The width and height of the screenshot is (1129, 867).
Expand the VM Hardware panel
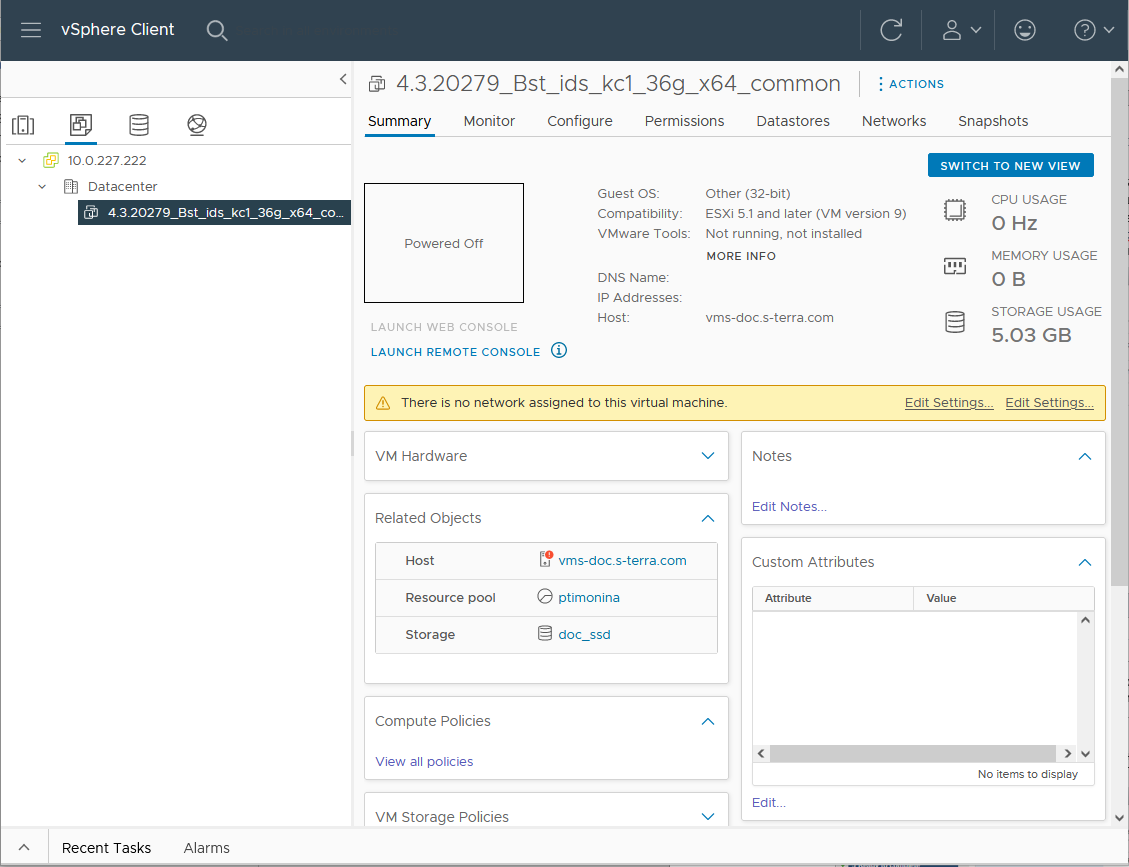708,456
